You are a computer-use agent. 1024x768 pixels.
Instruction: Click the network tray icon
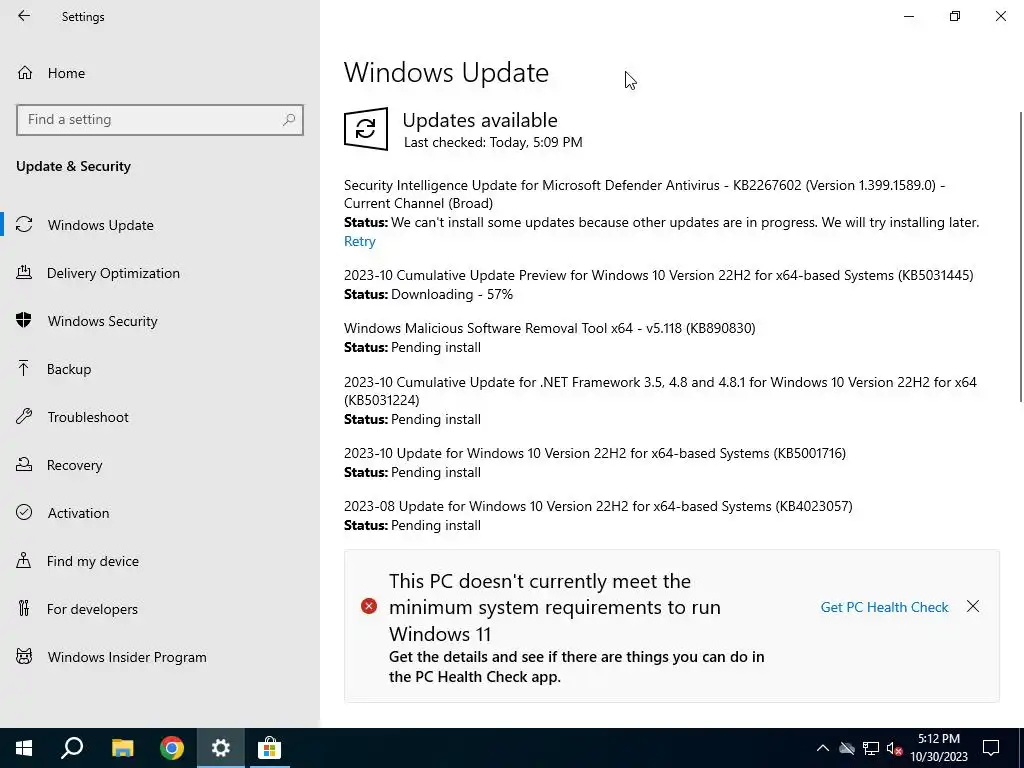871,748
